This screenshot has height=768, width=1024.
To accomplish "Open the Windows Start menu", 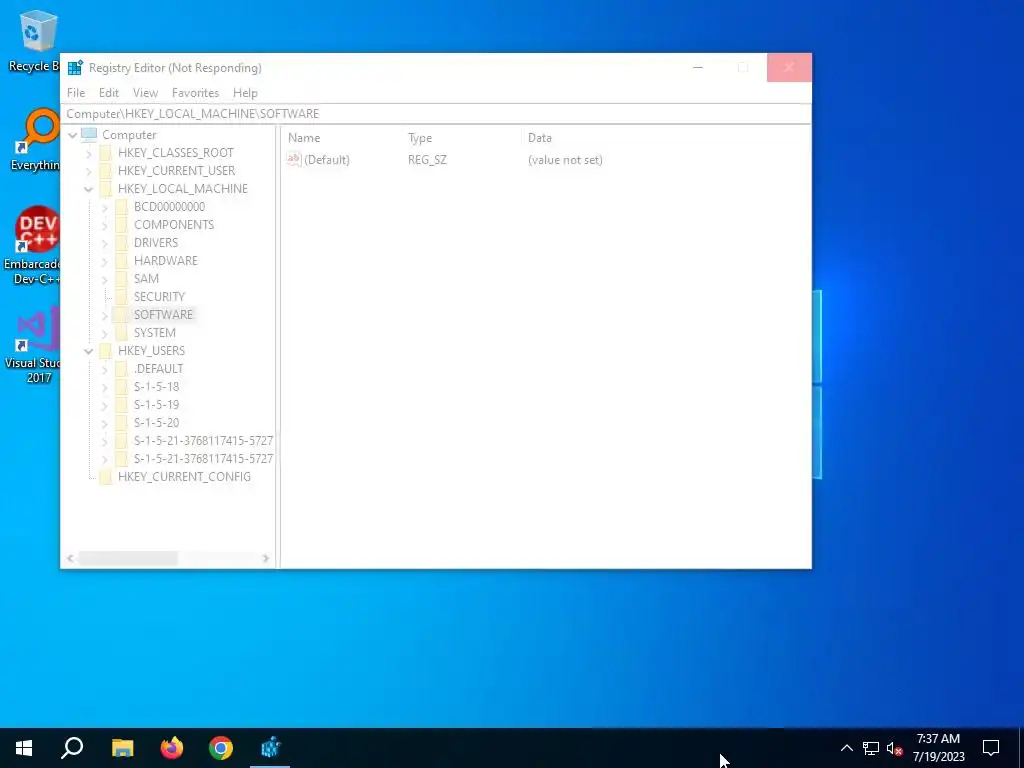I will pyautogui.click(x=24, y=748).
